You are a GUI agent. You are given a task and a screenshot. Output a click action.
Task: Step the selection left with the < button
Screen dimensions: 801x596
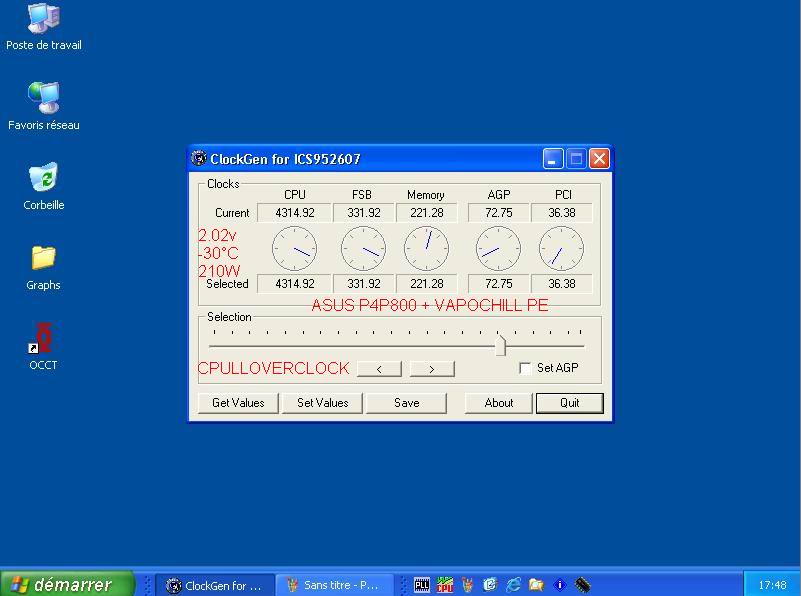tap(380, 369)
